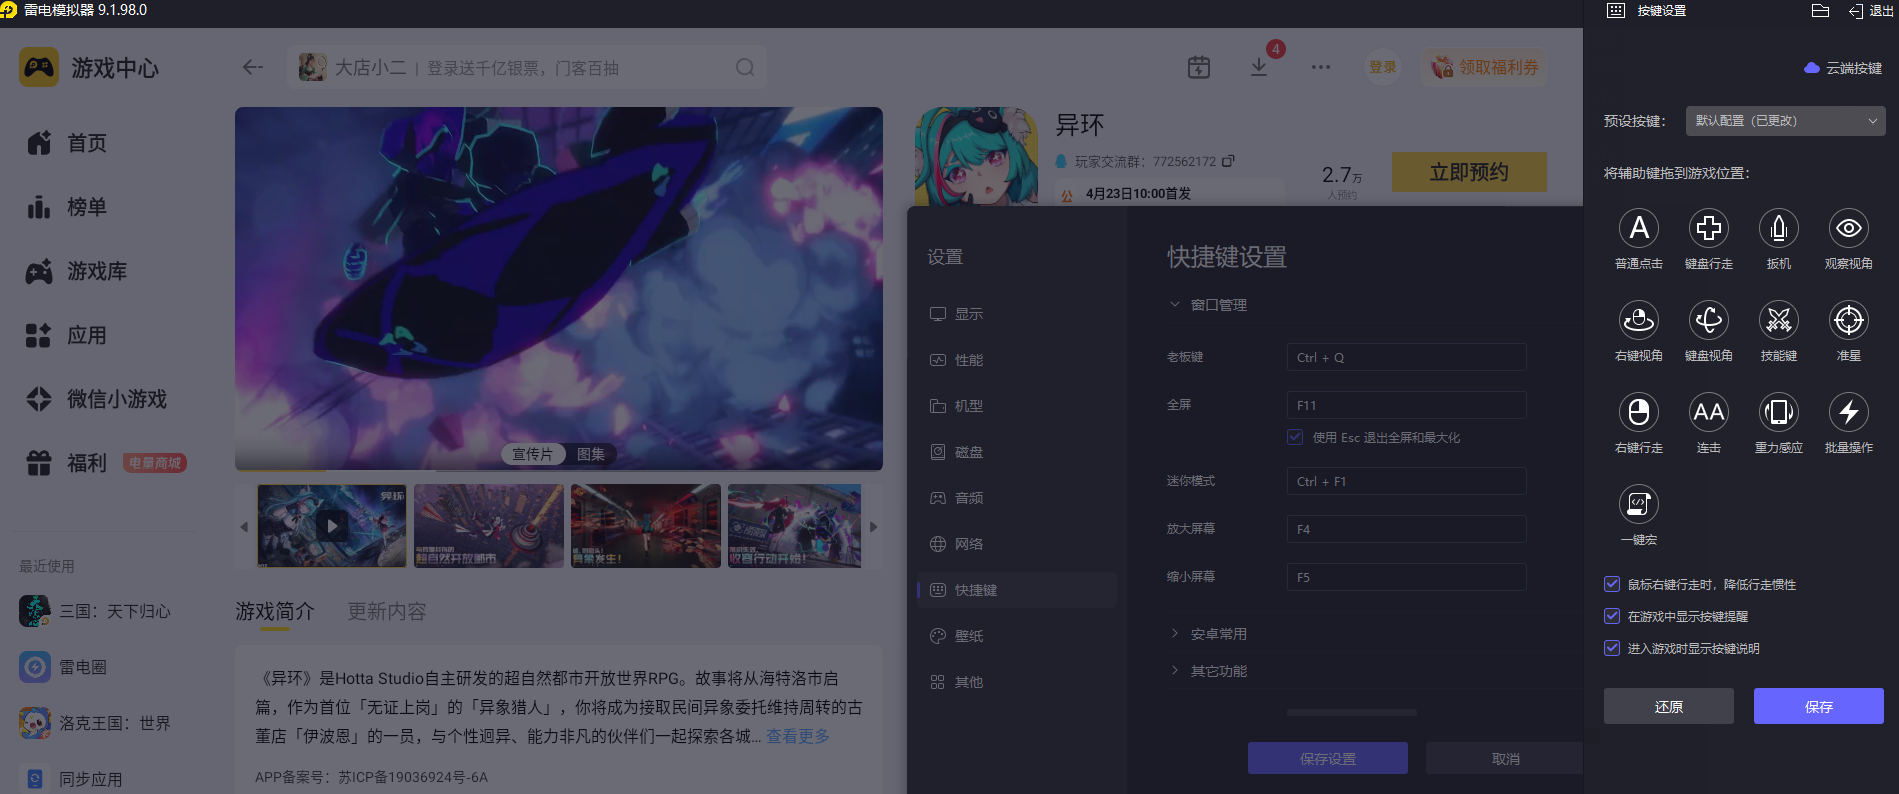Screen dimensions: 1899x794
Task: Toggle 使用 Esc 退出全屏和最大化 checkbox
Action: tap(1295, 437)
